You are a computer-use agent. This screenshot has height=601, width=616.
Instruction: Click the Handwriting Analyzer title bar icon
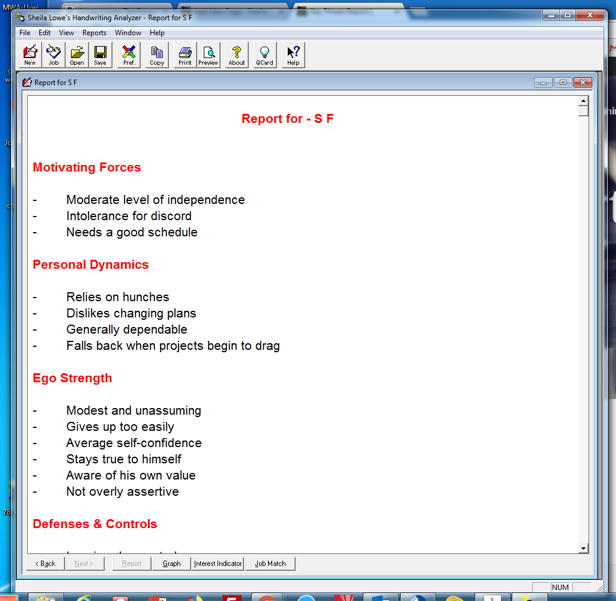[20, 17]
